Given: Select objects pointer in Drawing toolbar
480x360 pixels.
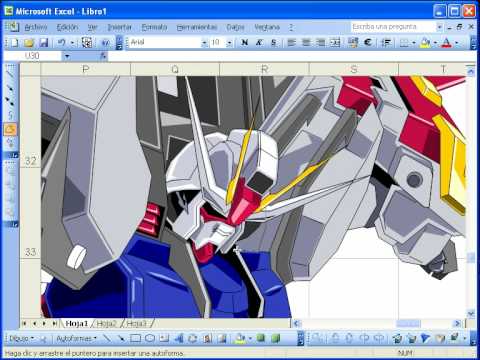Looking at the screenshot, I should (x=44, y=338).
